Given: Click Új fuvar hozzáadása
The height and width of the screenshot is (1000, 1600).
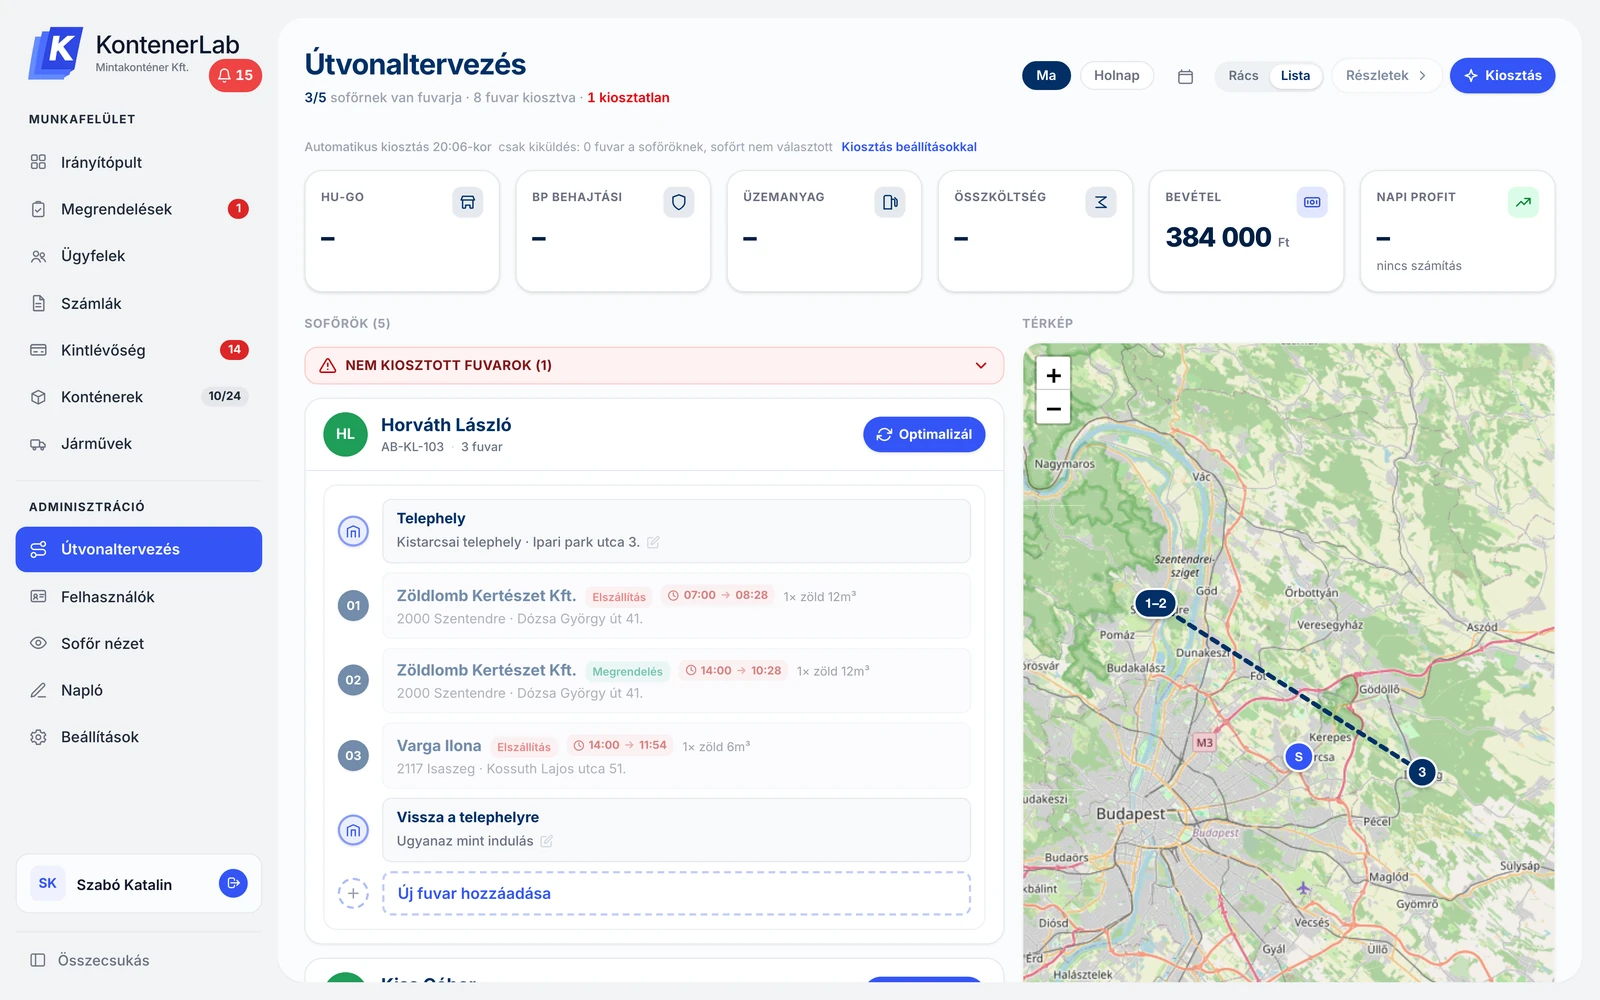Looking at the screenshot, I should click(x=676, y=893).
